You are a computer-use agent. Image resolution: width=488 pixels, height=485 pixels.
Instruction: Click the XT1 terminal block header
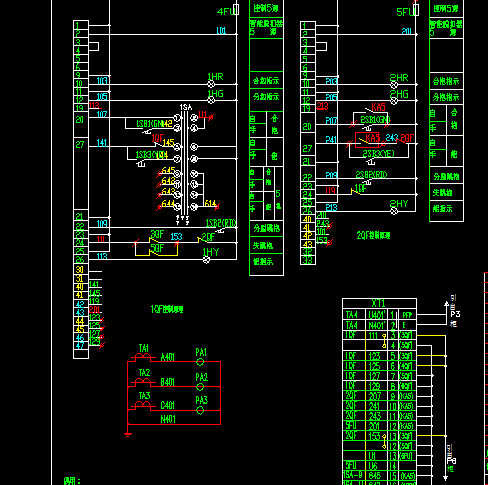(379, 303)
